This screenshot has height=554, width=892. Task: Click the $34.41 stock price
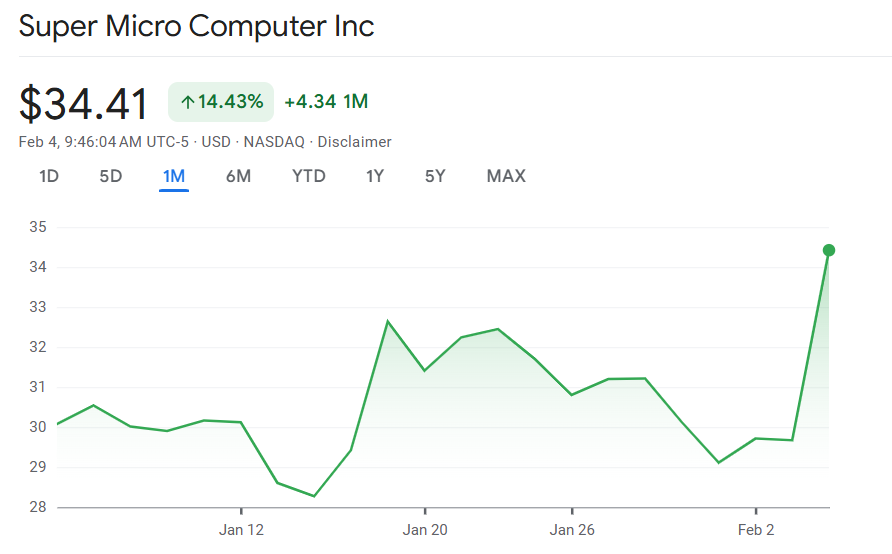pyautogui.click(x=84, y=104)
